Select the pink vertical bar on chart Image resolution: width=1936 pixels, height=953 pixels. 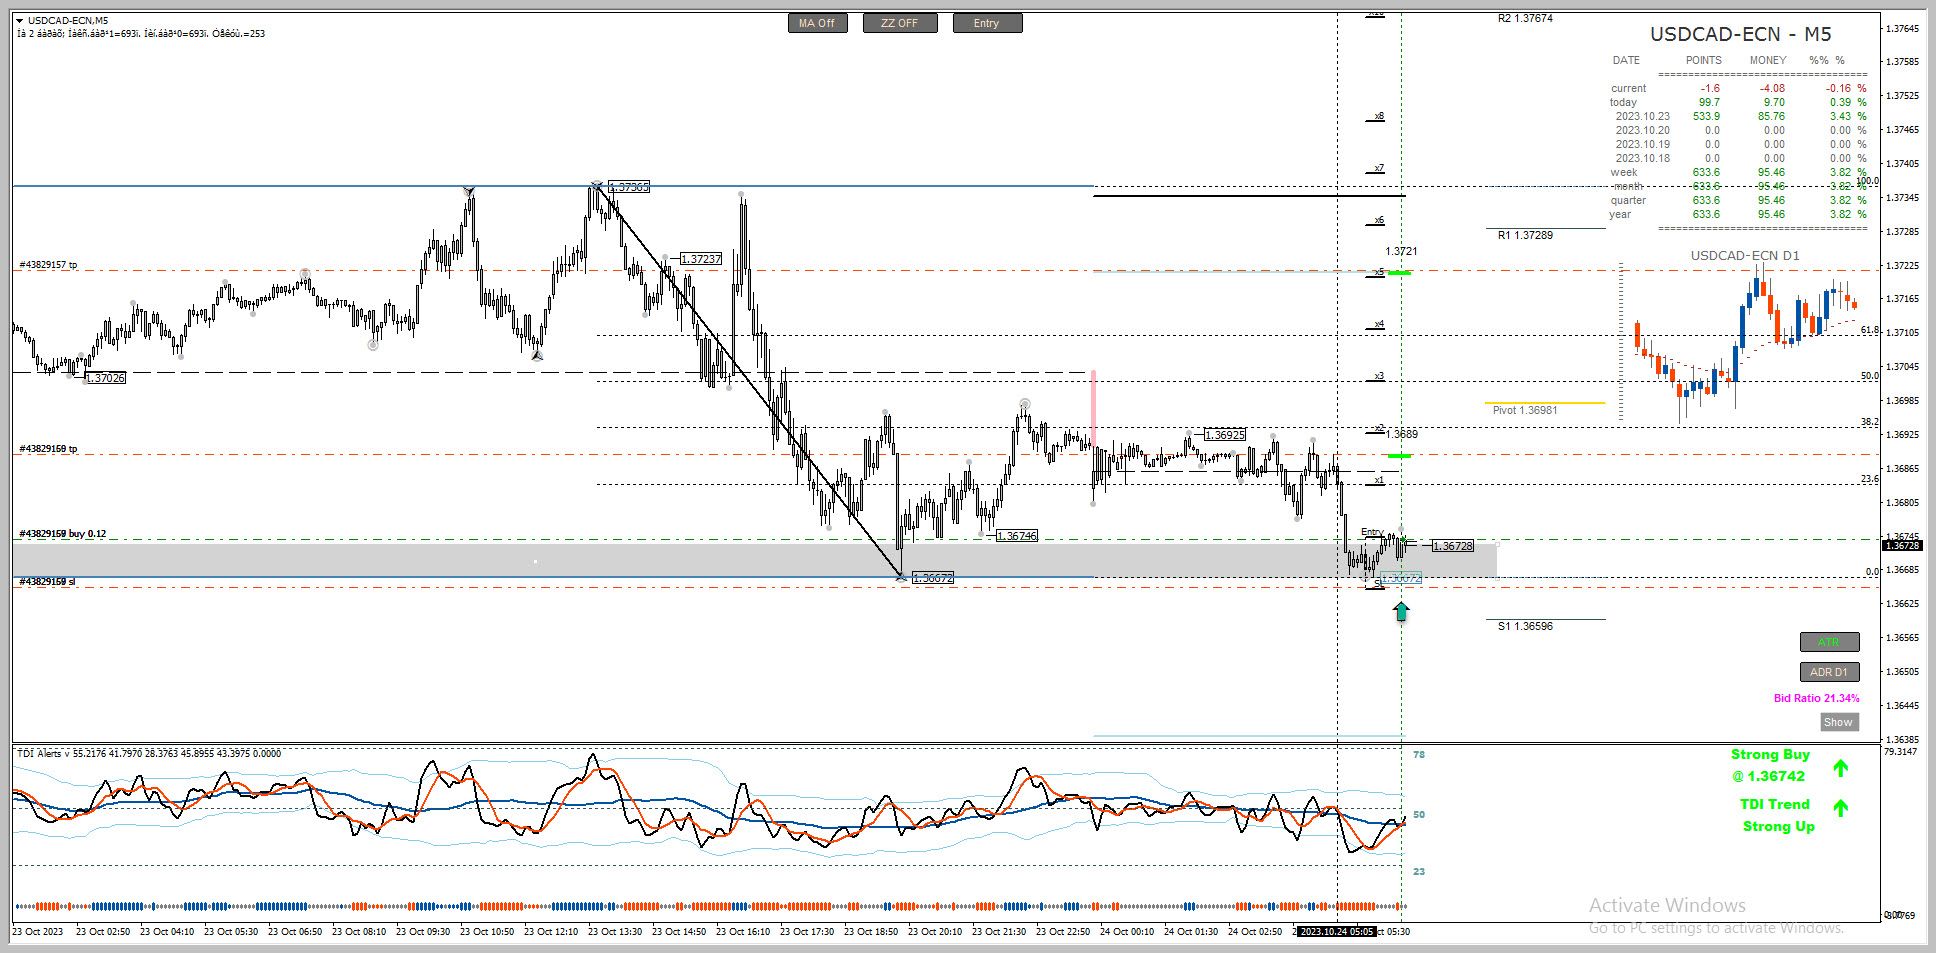(1094, 408)
